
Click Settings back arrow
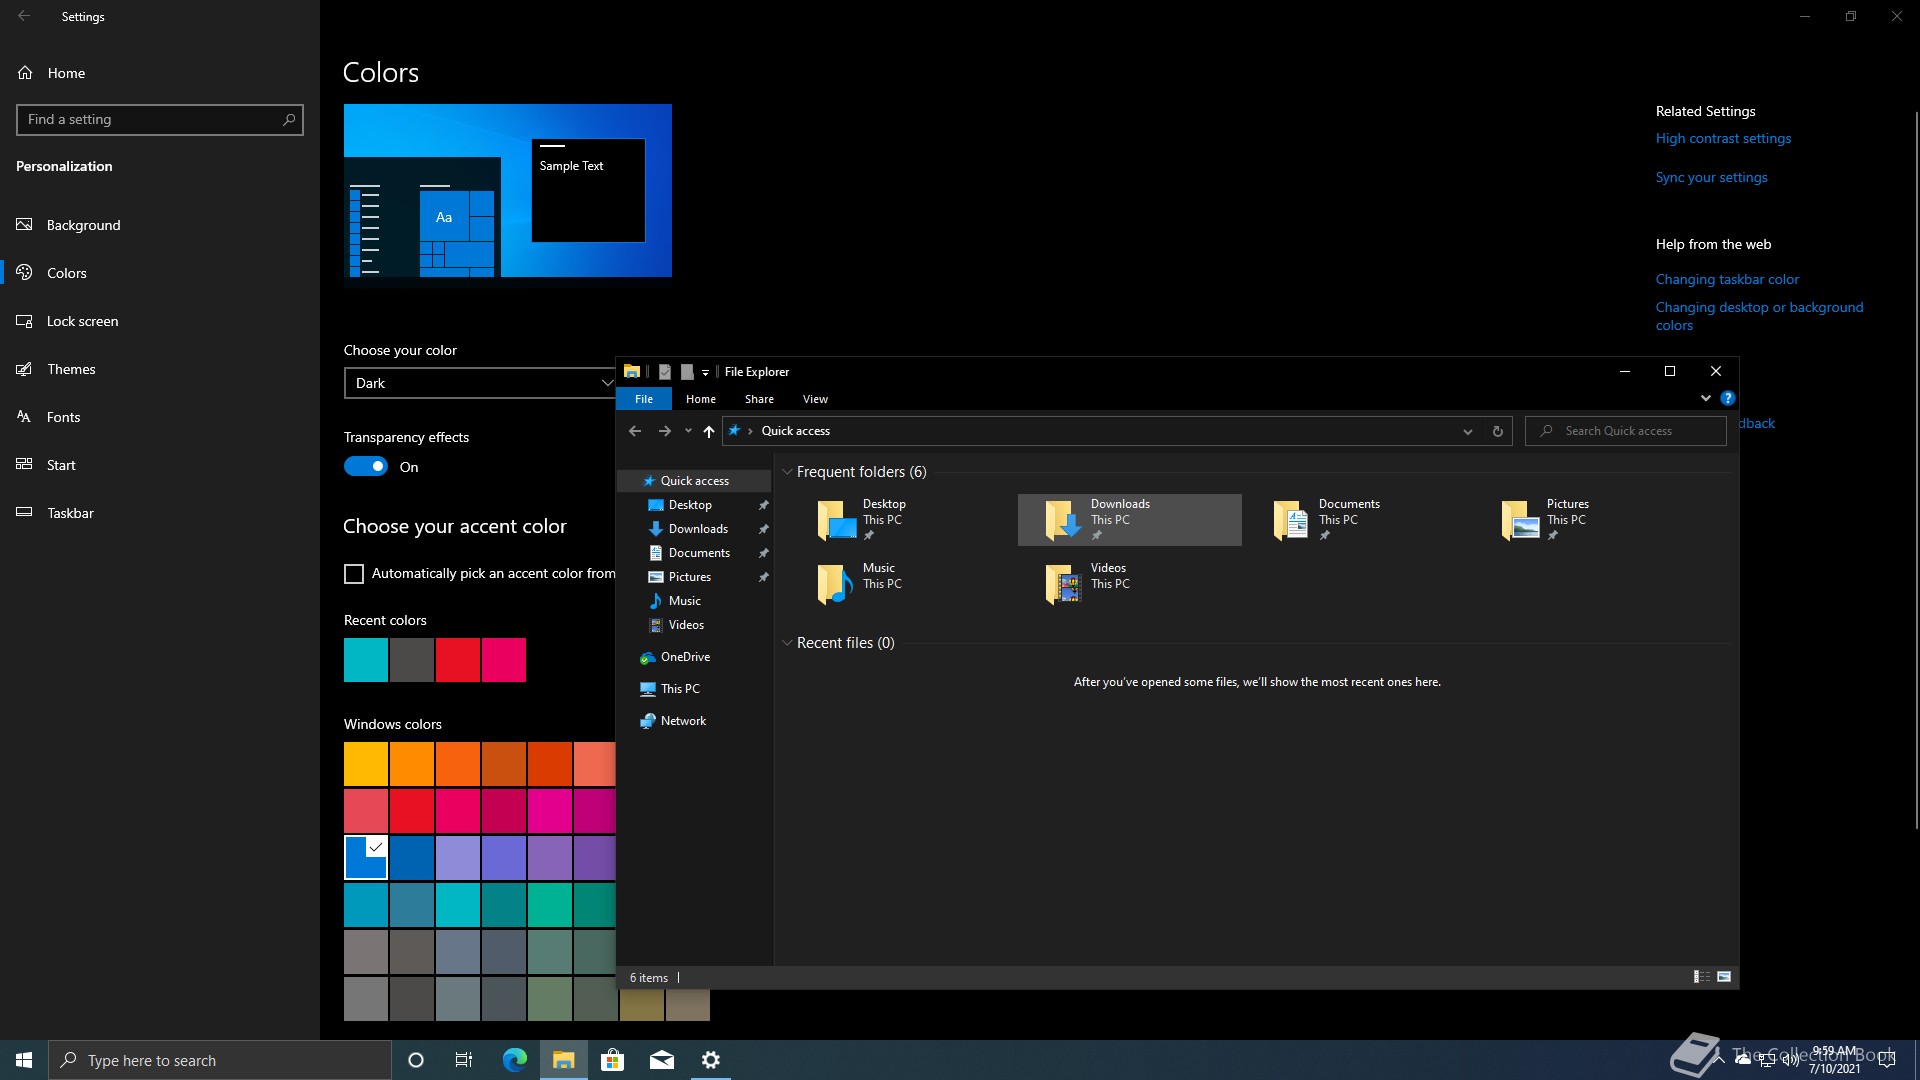pyautogui.click(x=24, y=16)
